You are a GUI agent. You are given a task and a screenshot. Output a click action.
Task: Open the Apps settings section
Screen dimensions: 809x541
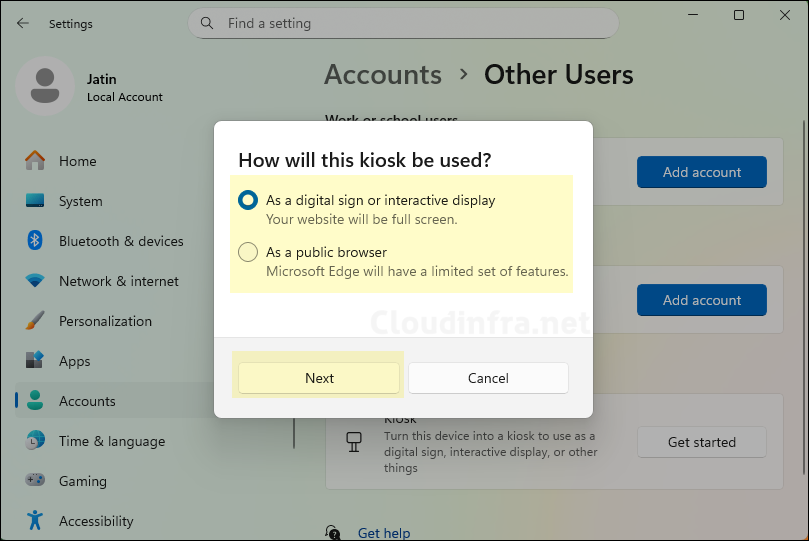tap(74, 361)
